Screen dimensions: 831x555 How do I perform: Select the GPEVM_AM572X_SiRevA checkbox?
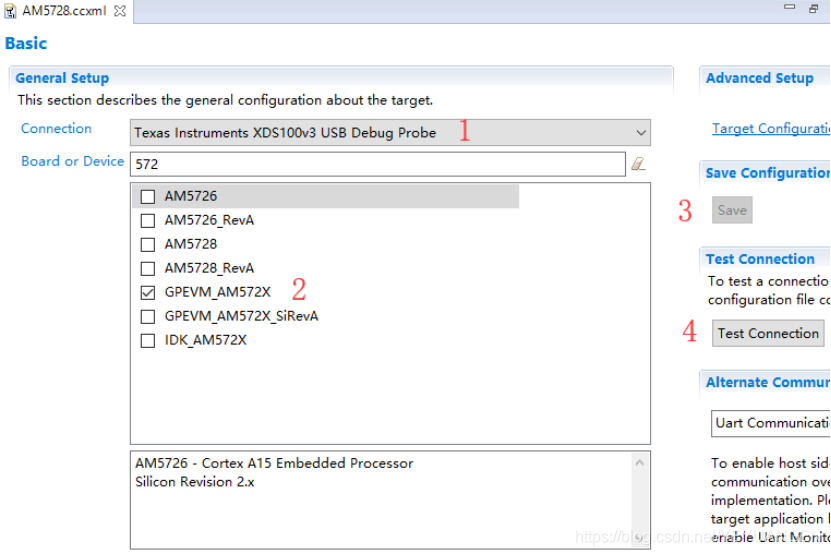[148, 317]
